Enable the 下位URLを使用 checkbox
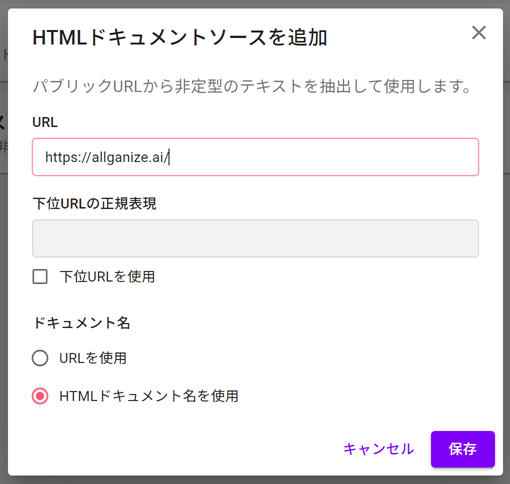Screen dimensions: 510x484 tap(40, 277)
